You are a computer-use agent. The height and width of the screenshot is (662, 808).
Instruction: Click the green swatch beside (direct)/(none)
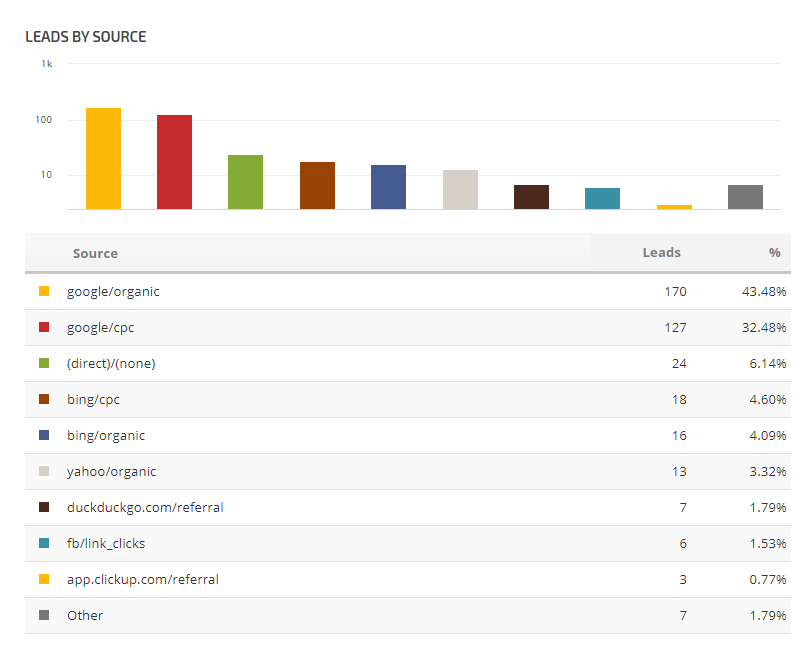44,363
